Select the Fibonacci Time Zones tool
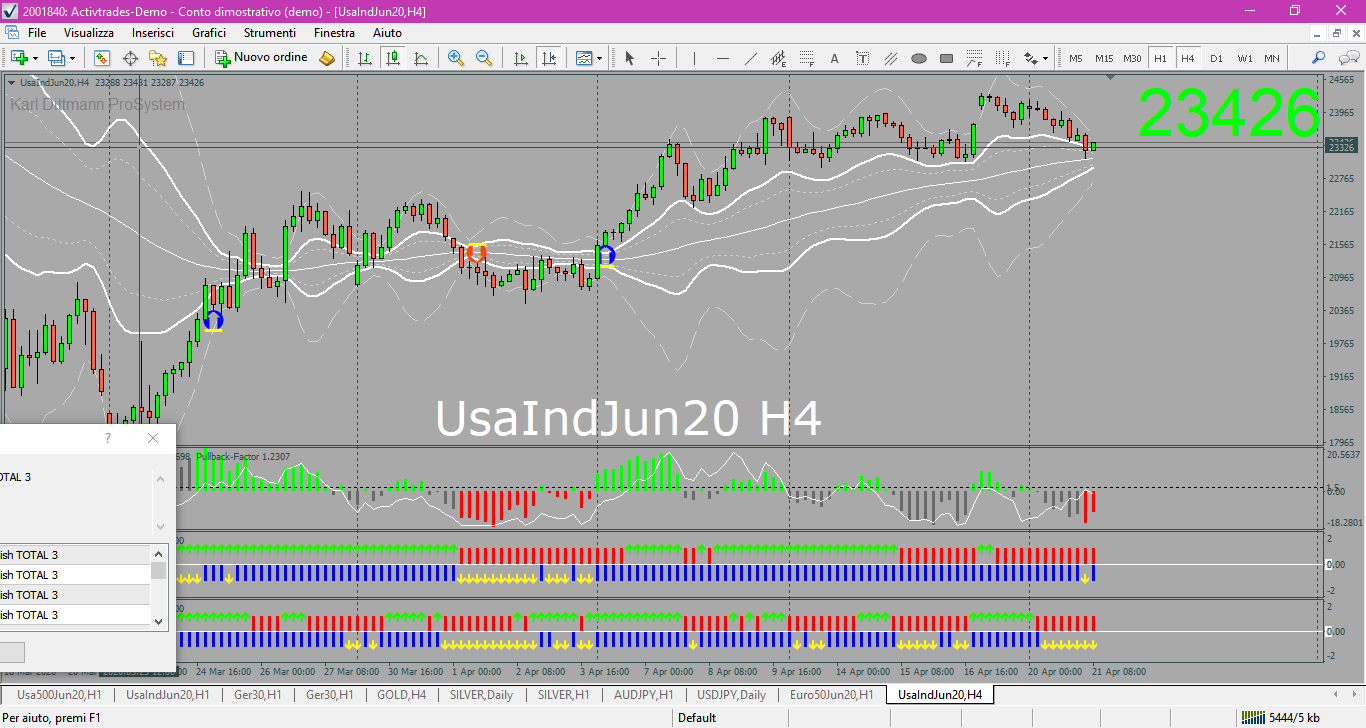1366x728 pixels. click(x=1002, y=58)
